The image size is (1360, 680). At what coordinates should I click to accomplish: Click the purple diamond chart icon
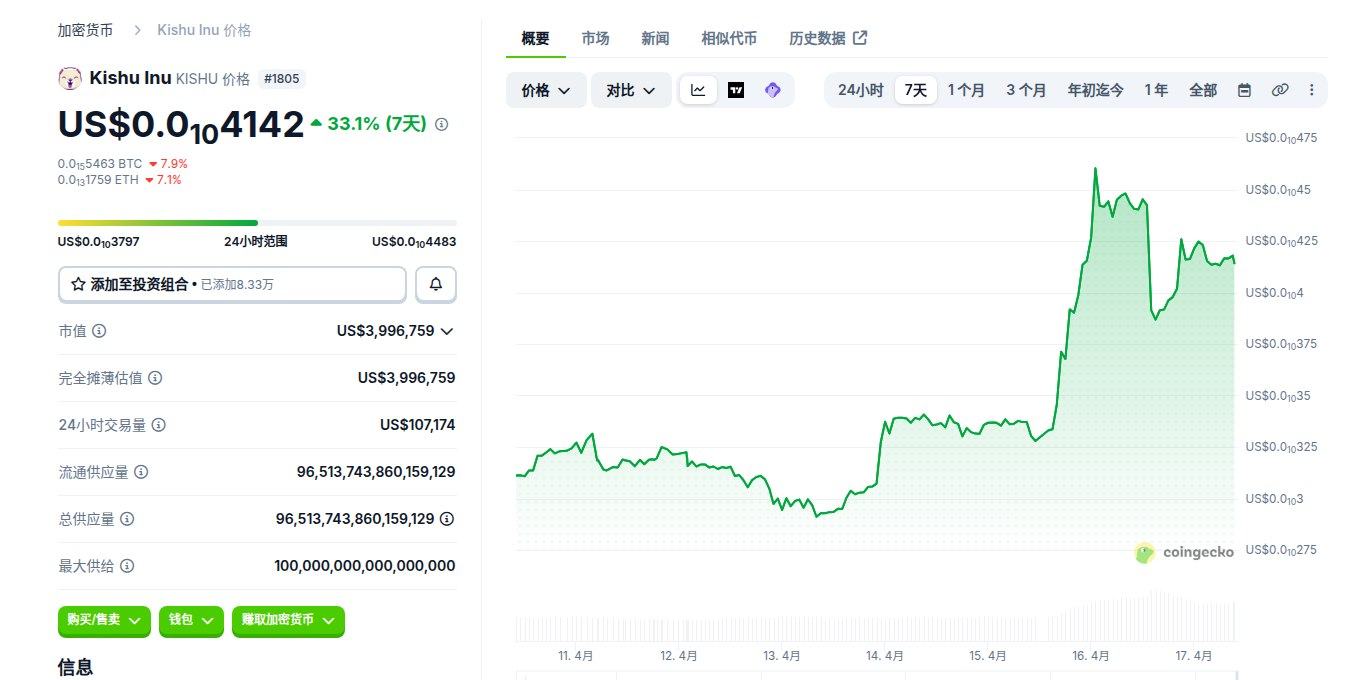[x=772, y=90]
